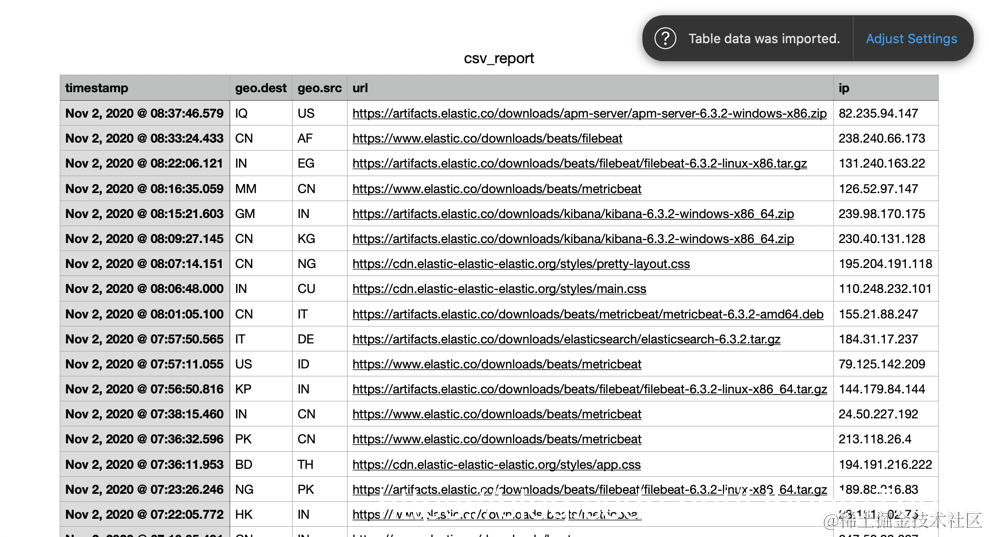Select the IP cell 155.21.88.247
This screenshot has width=989, height=537.
tap(886, 314)
